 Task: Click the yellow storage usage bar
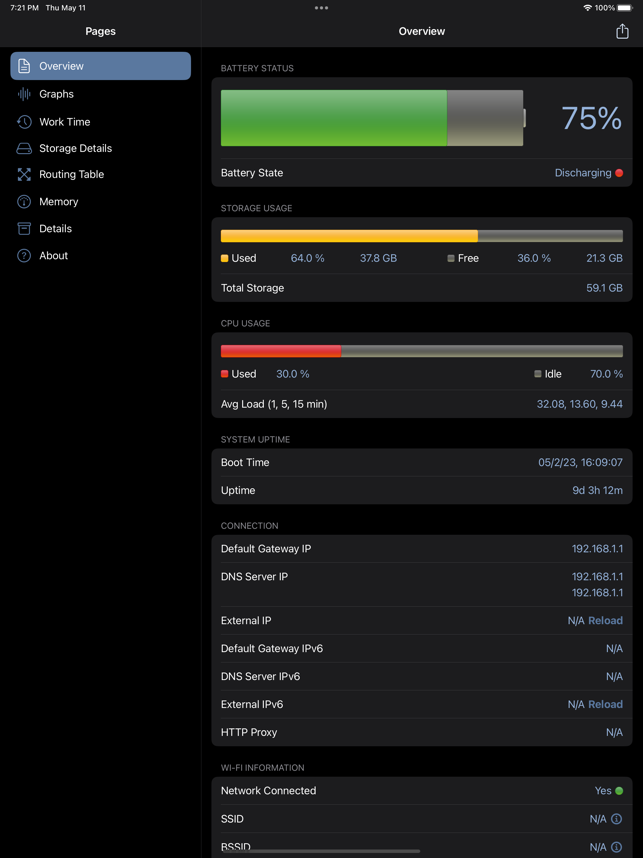click(349, 236)
